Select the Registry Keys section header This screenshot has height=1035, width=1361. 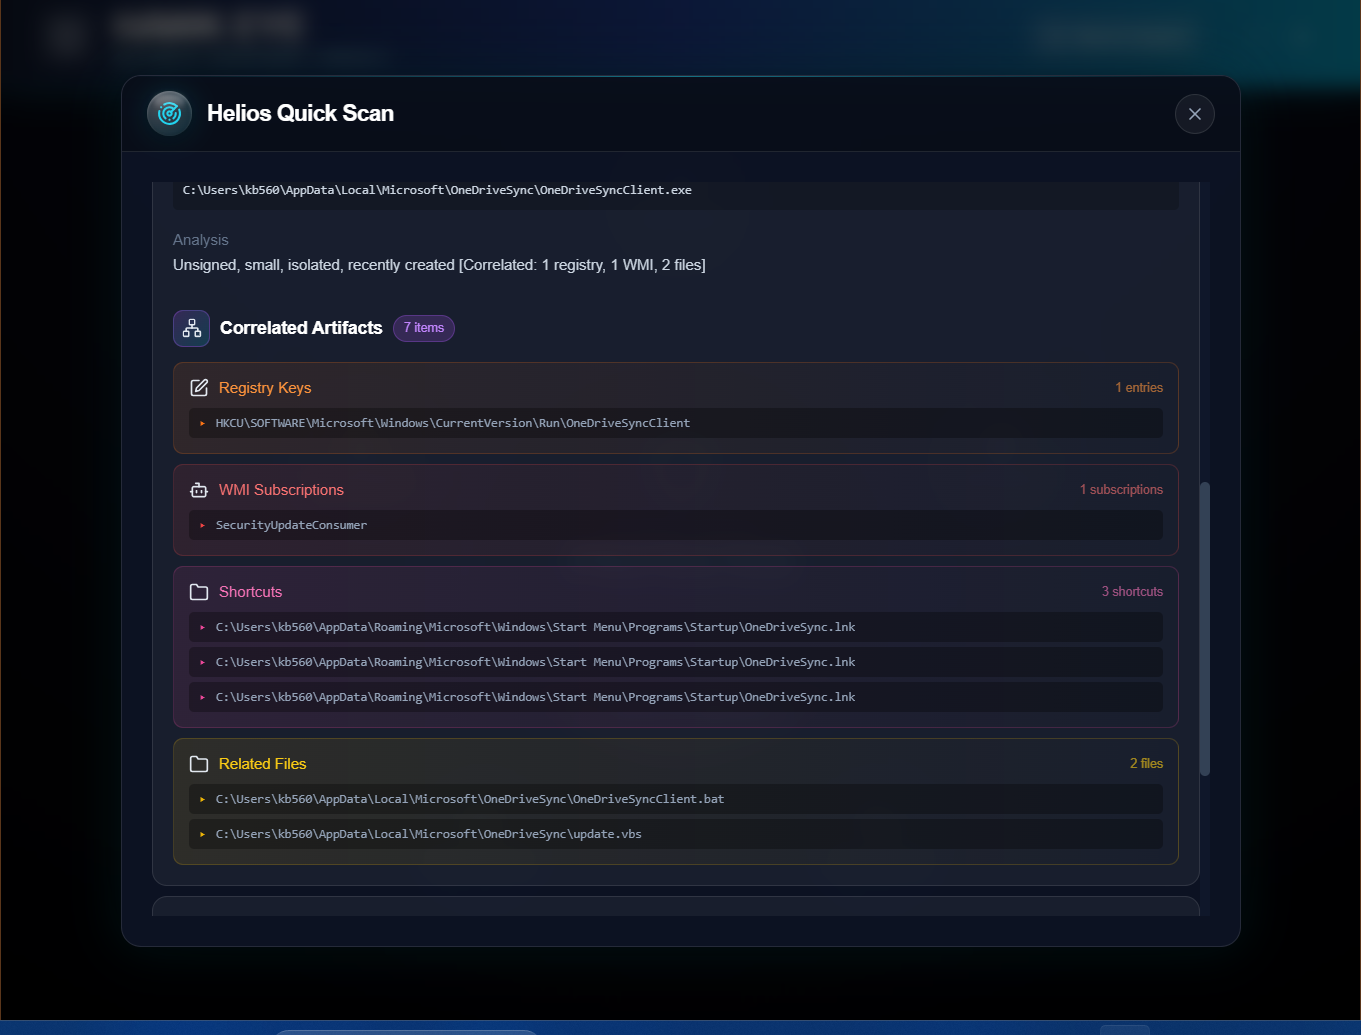265,388
